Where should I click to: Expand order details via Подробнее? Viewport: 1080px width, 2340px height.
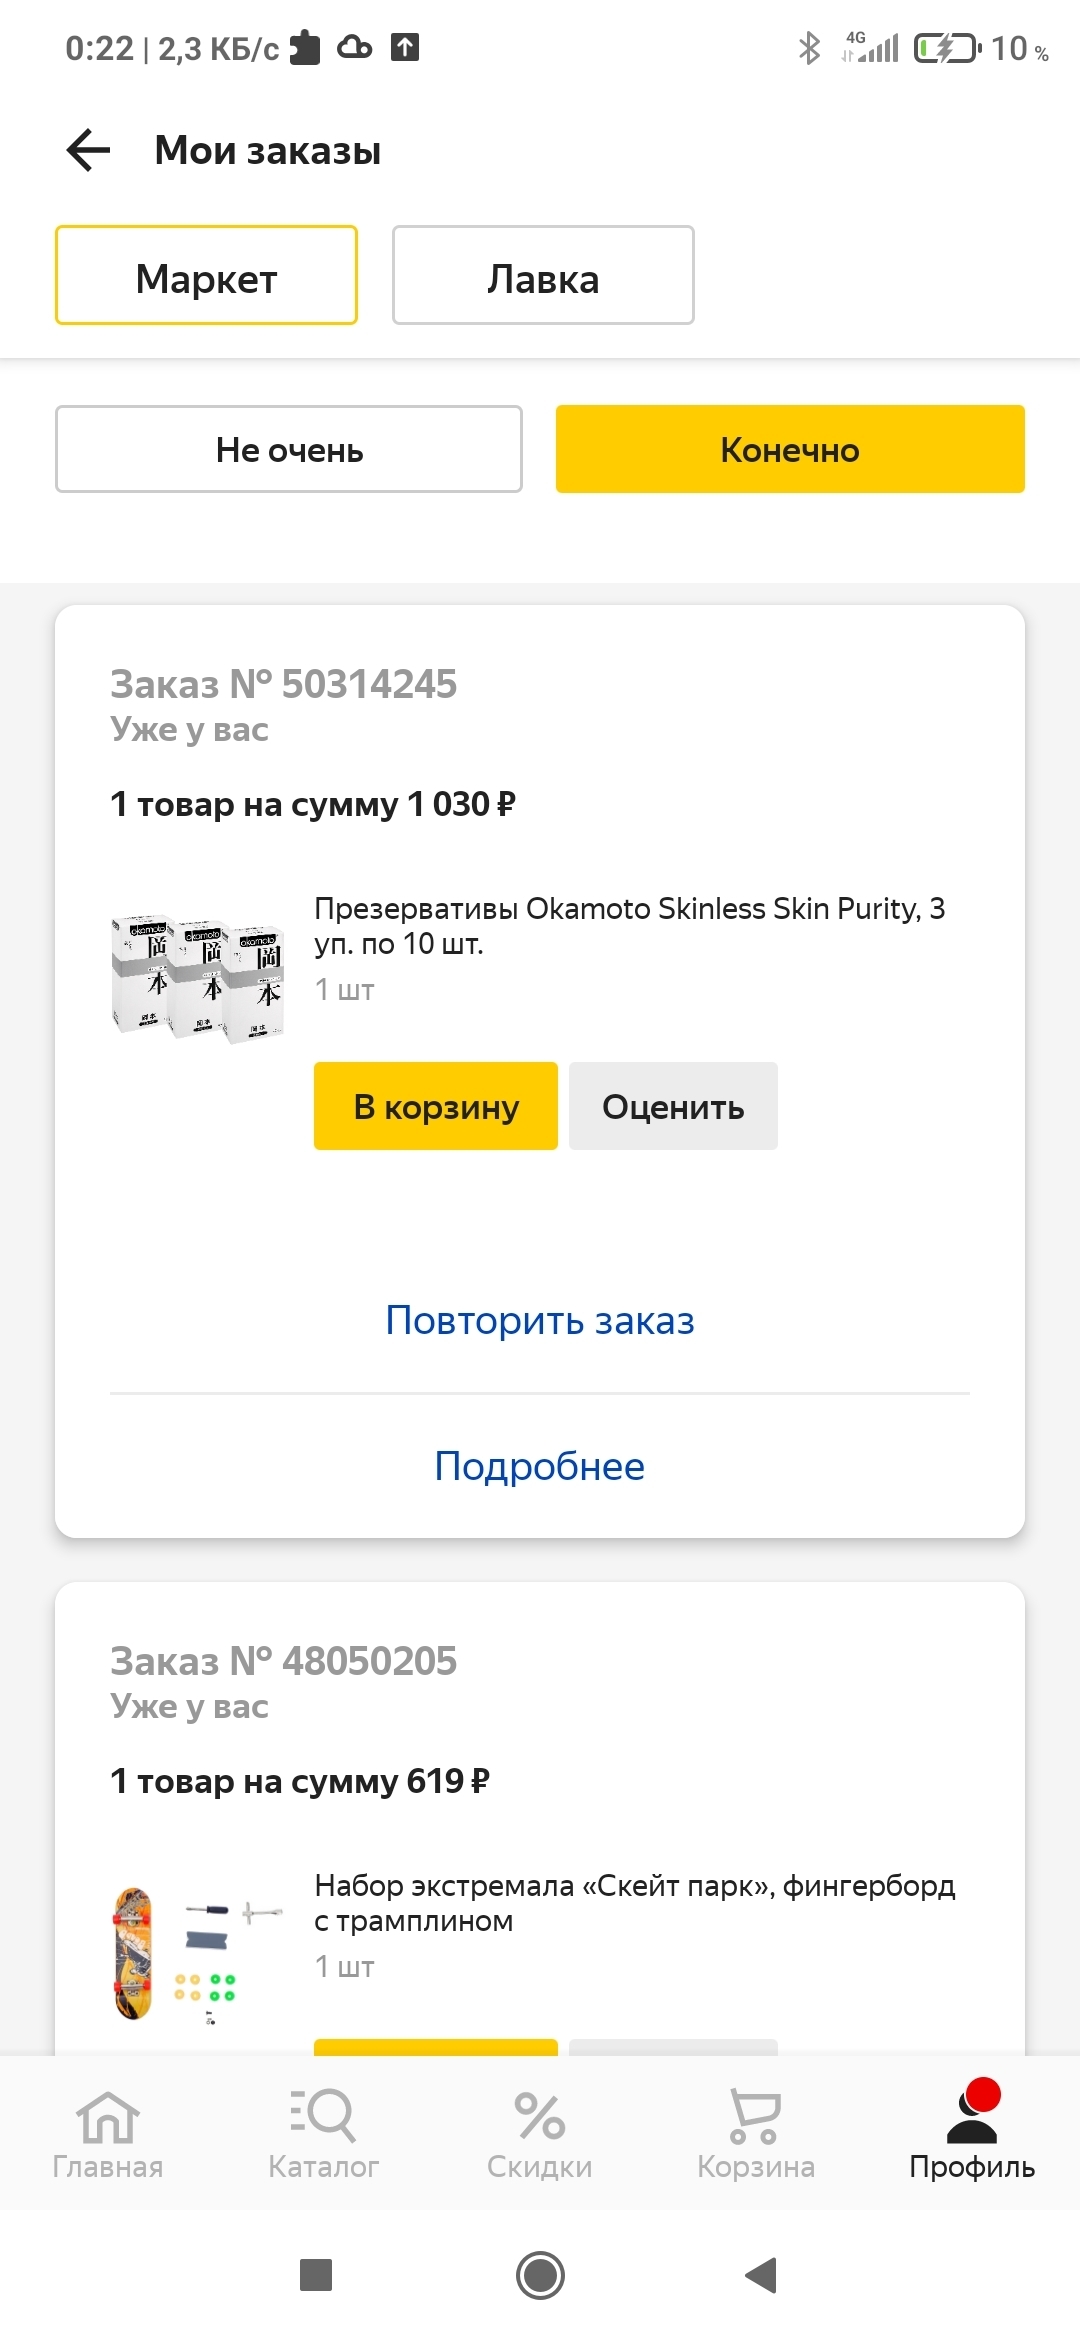click(540, 1466)
